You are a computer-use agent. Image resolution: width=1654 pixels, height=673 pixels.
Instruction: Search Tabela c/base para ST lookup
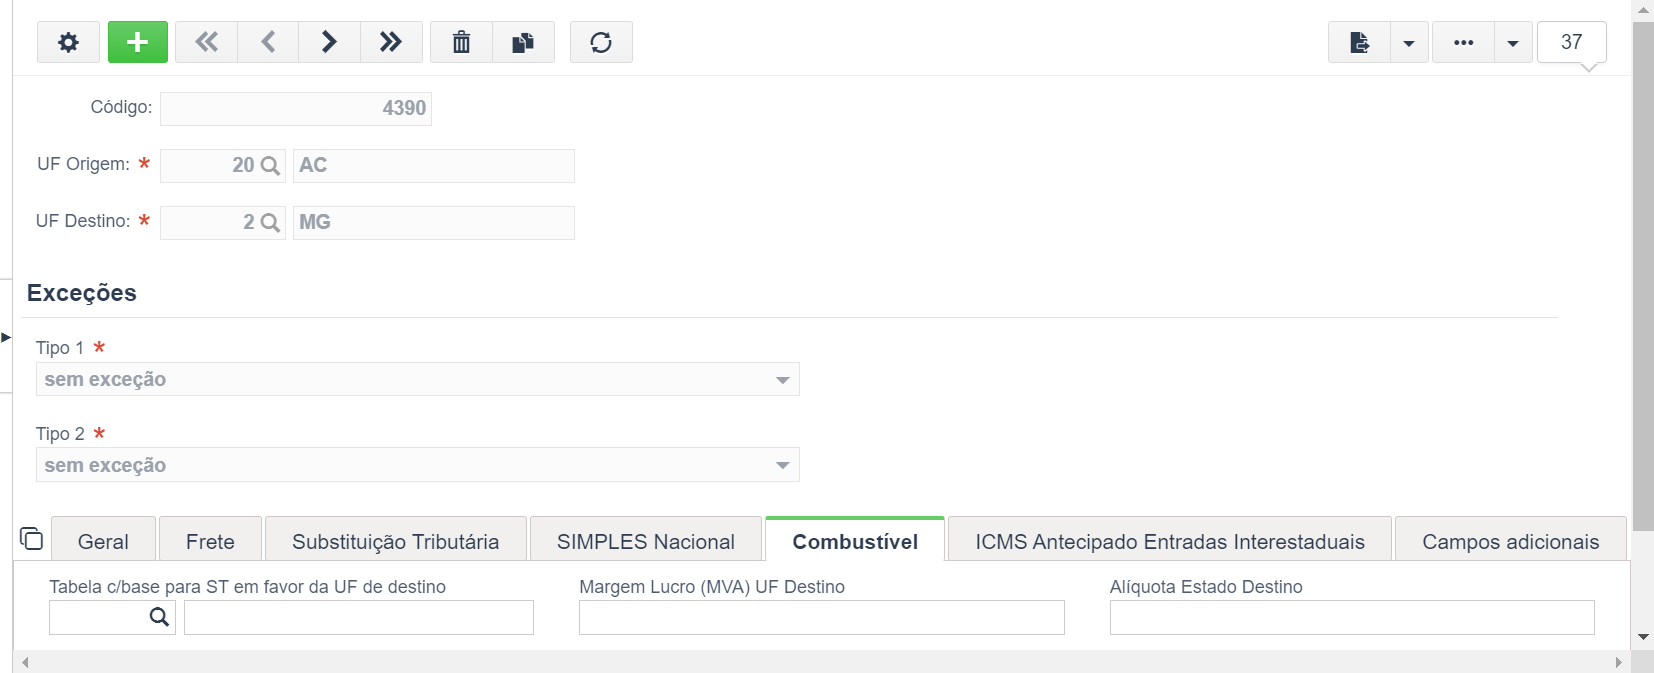coord(159,617)
